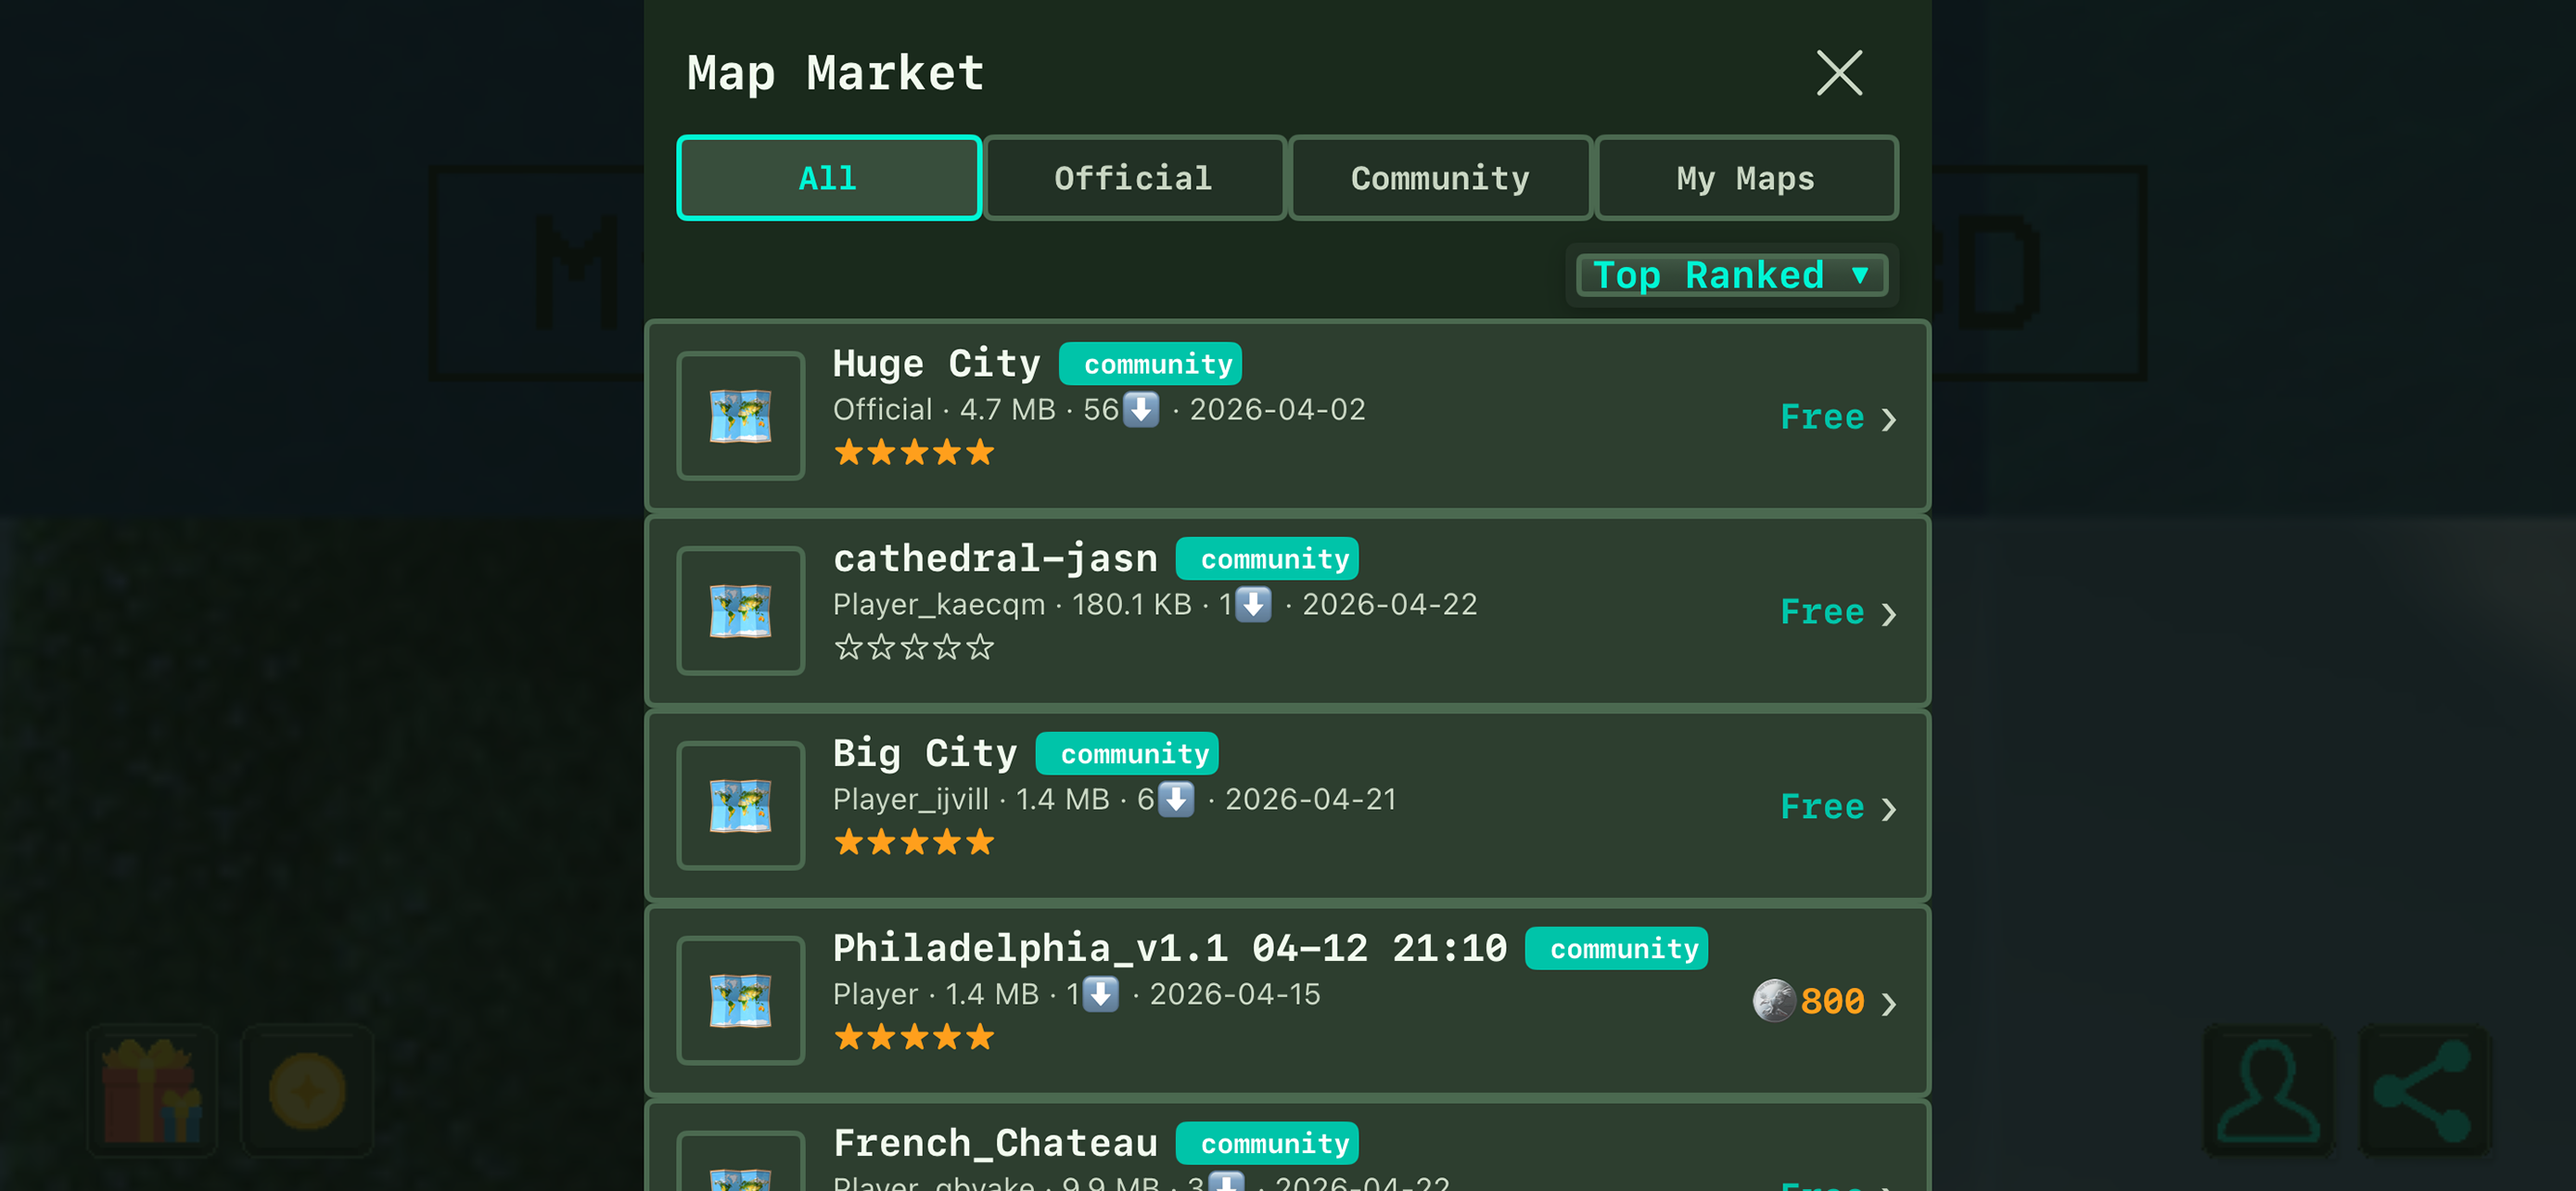Click the Player_kaecqm author name
This screenshot has width=2576, height=1191.
tap(939, 605)
